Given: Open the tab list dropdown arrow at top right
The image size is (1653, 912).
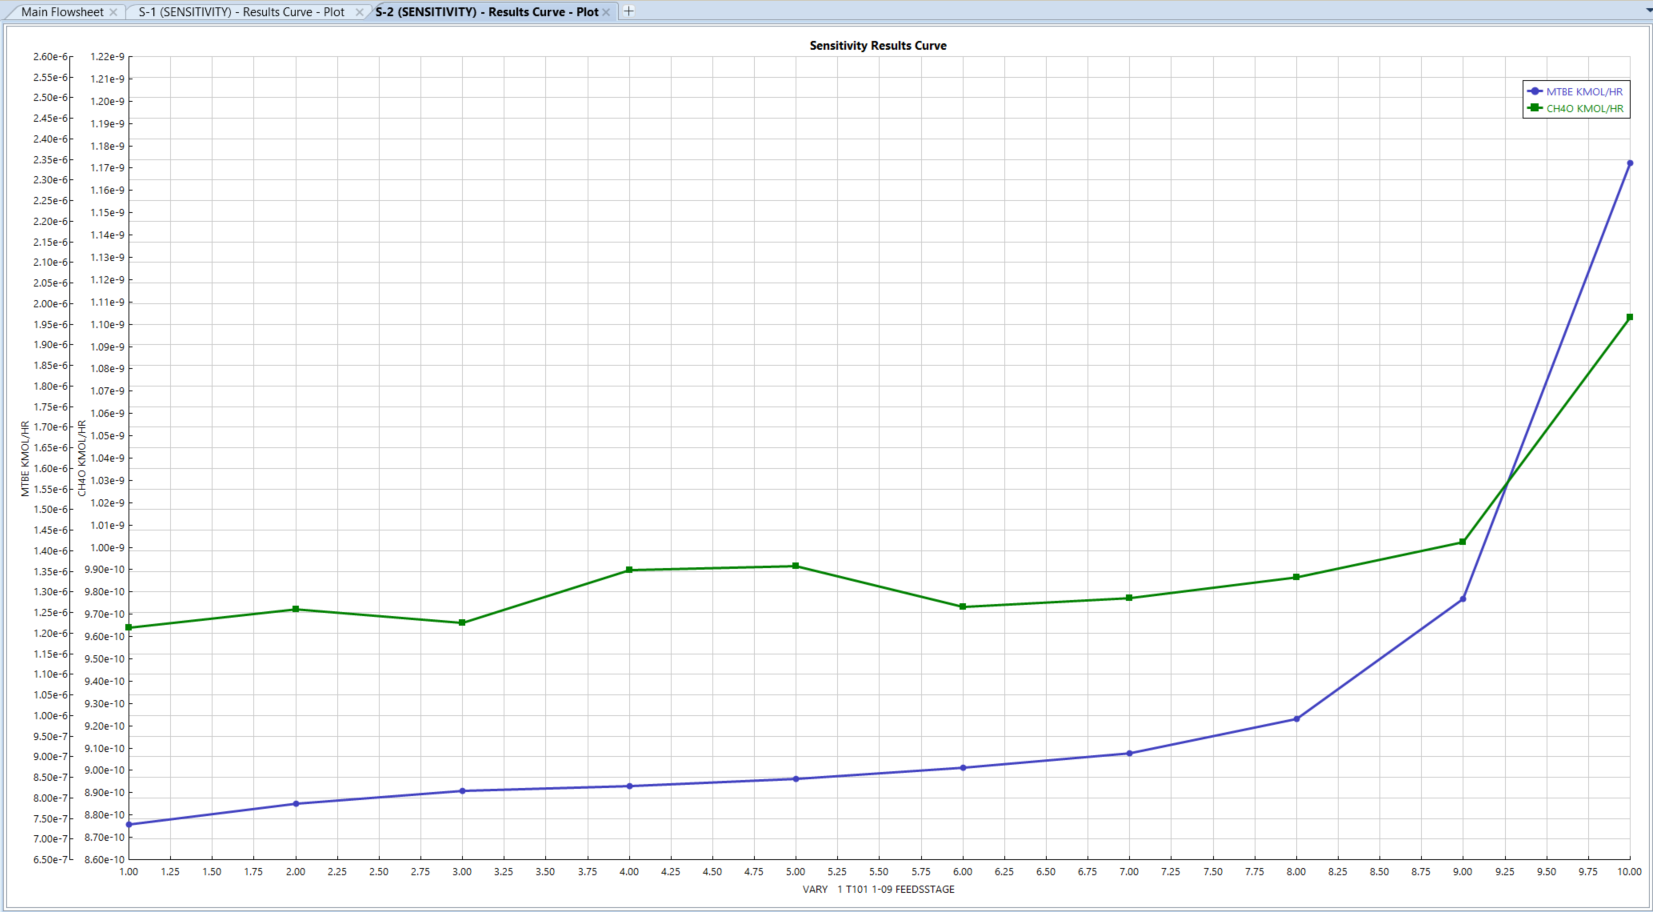Looking at the screenshot, I should coord(1648,11).
